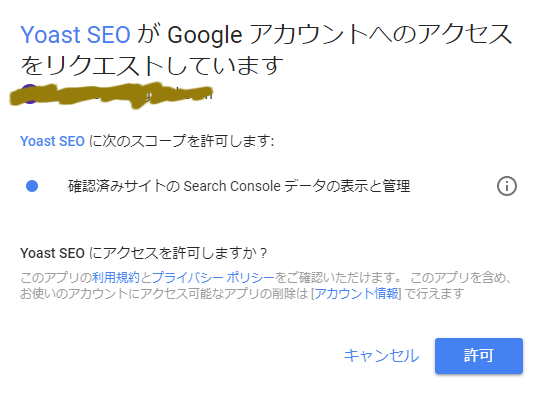Click the gray このアプリの disclaimer text

coord(56,278)
